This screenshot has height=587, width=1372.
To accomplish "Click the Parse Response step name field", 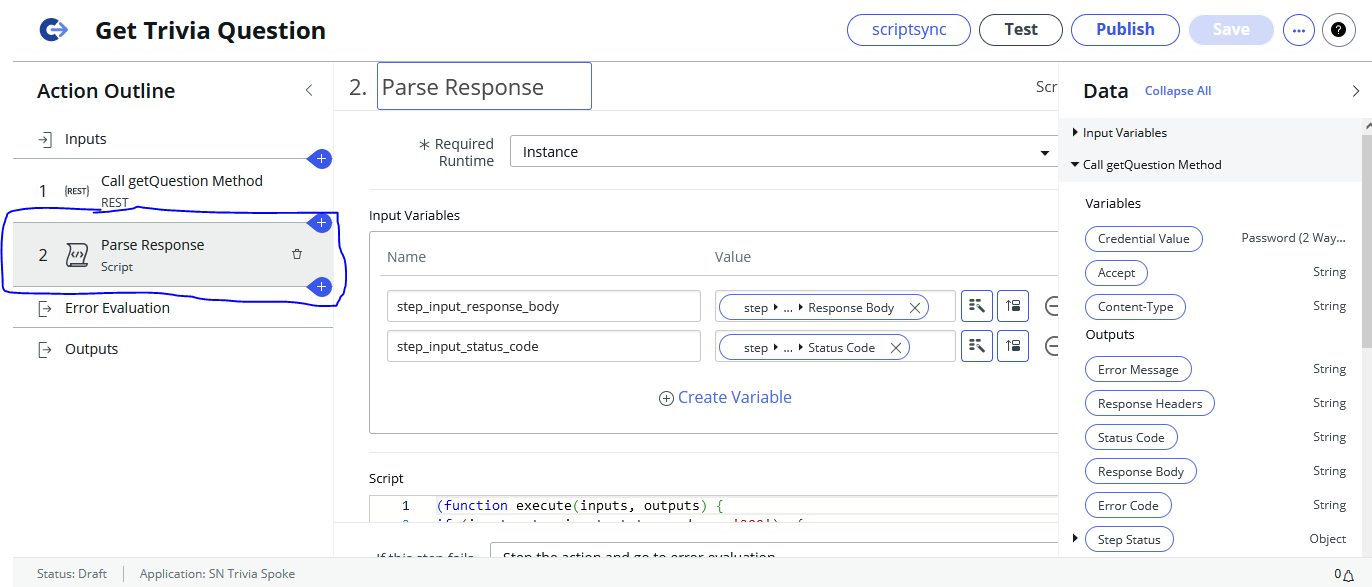I will point(484,87).
